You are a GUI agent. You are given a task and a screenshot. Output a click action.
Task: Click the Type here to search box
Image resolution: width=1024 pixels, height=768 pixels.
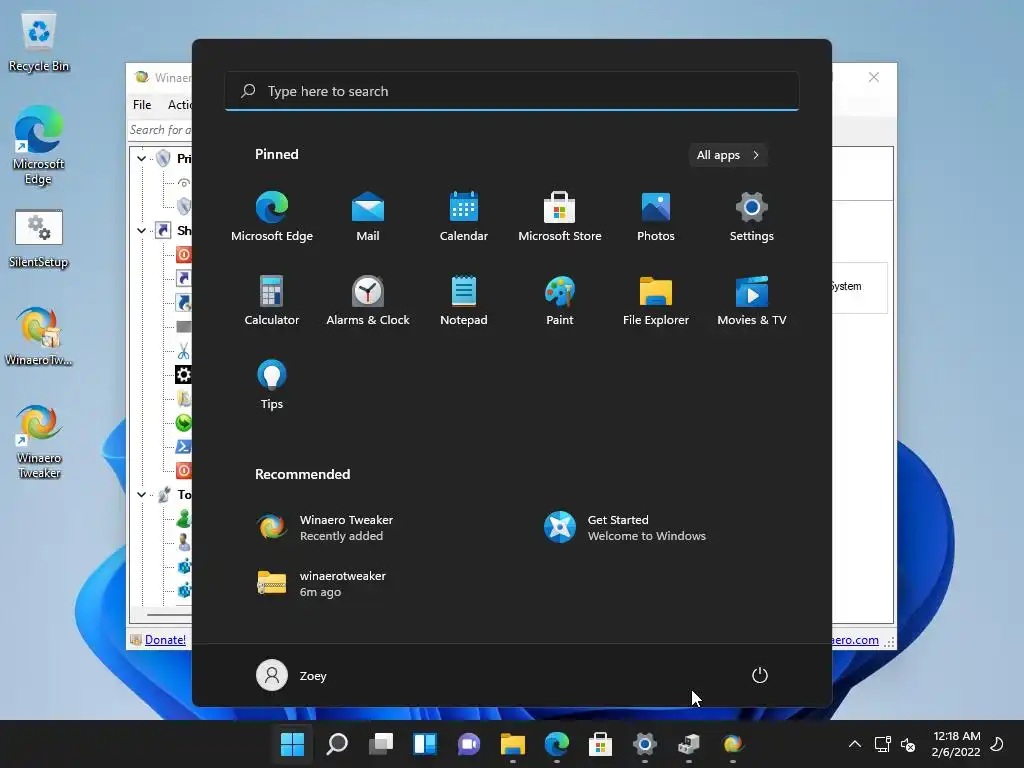[512, 91]
